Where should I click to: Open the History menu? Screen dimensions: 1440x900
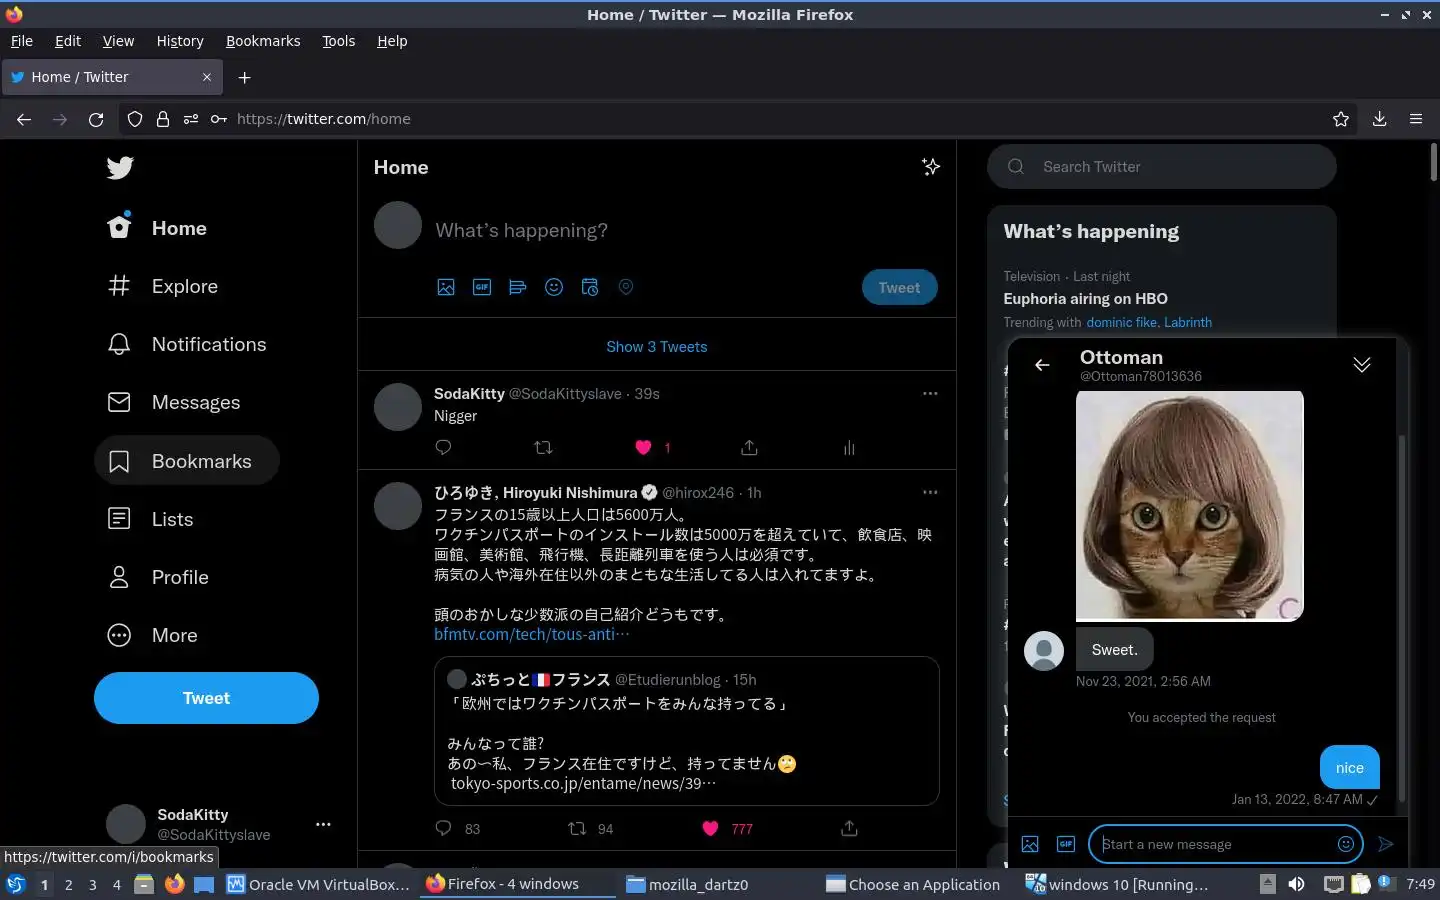(x=180, y=41)
